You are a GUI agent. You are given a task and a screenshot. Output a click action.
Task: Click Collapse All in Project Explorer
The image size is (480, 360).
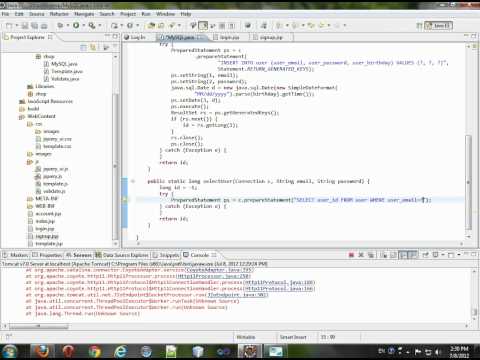click(83, 48)
